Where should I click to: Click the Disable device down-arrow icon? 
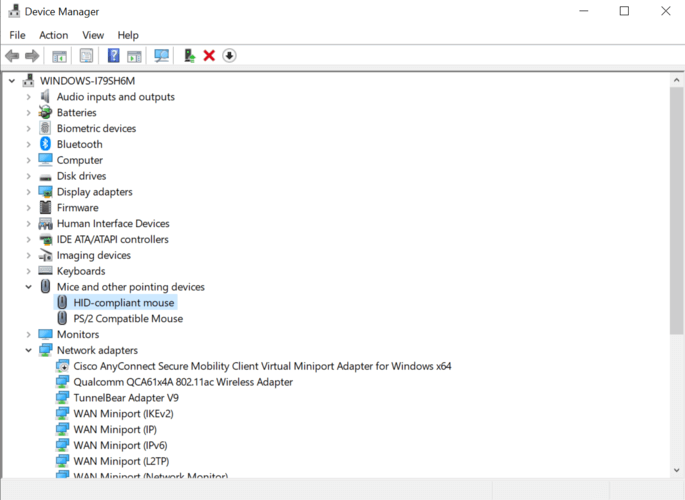point(229,56)
